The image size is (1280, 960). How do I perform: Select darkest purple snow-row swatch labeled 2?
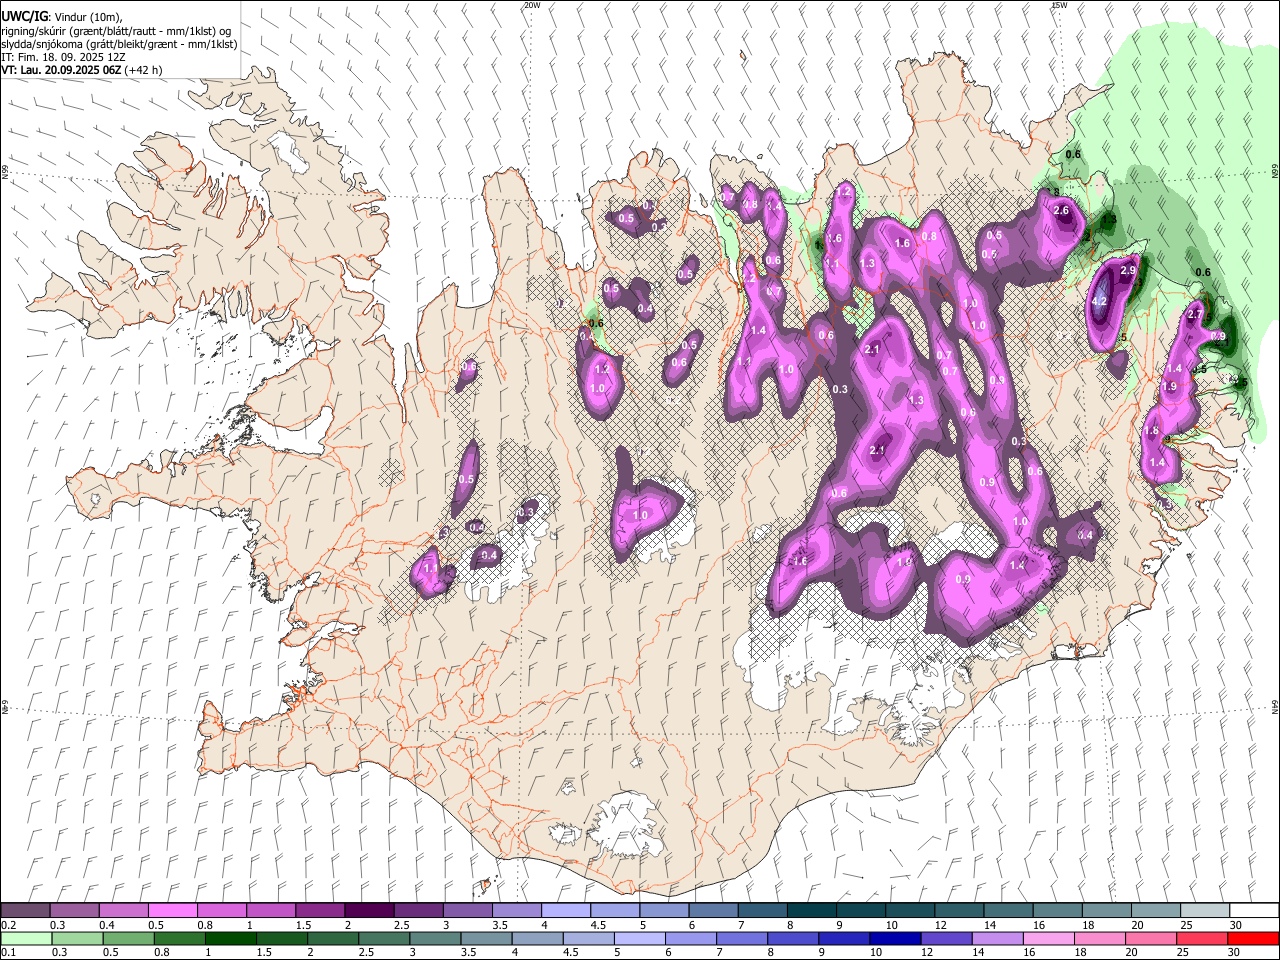(368, 911)
